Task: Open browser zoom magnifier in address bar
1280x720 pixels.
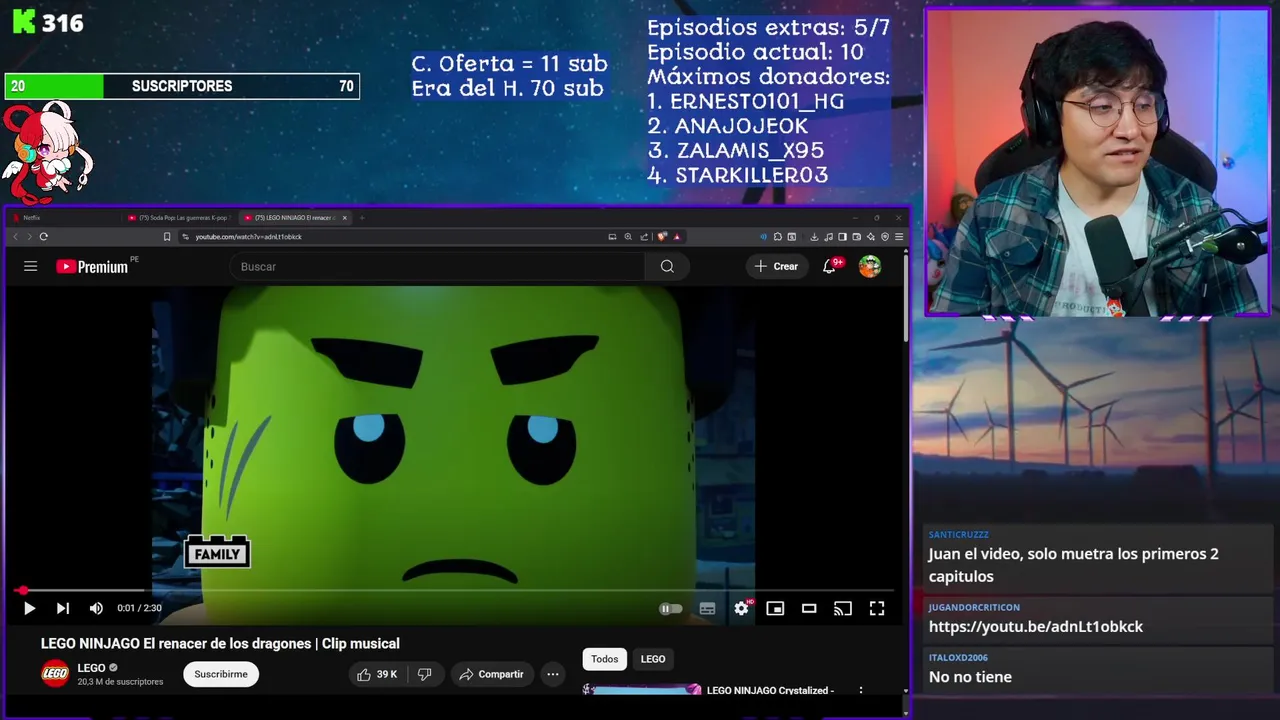Action: [x=628, y=237]
